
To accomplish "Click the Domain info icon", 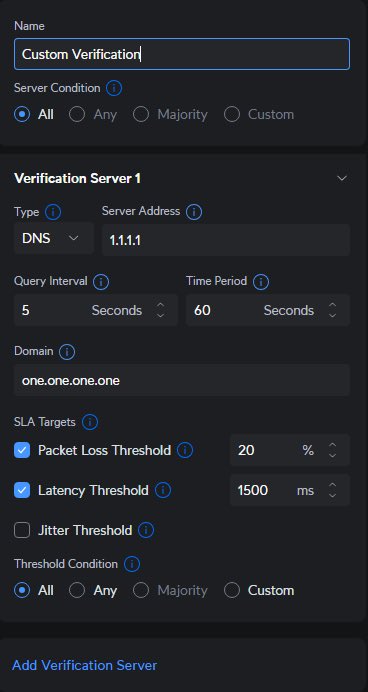I will [x=67, y=352].
